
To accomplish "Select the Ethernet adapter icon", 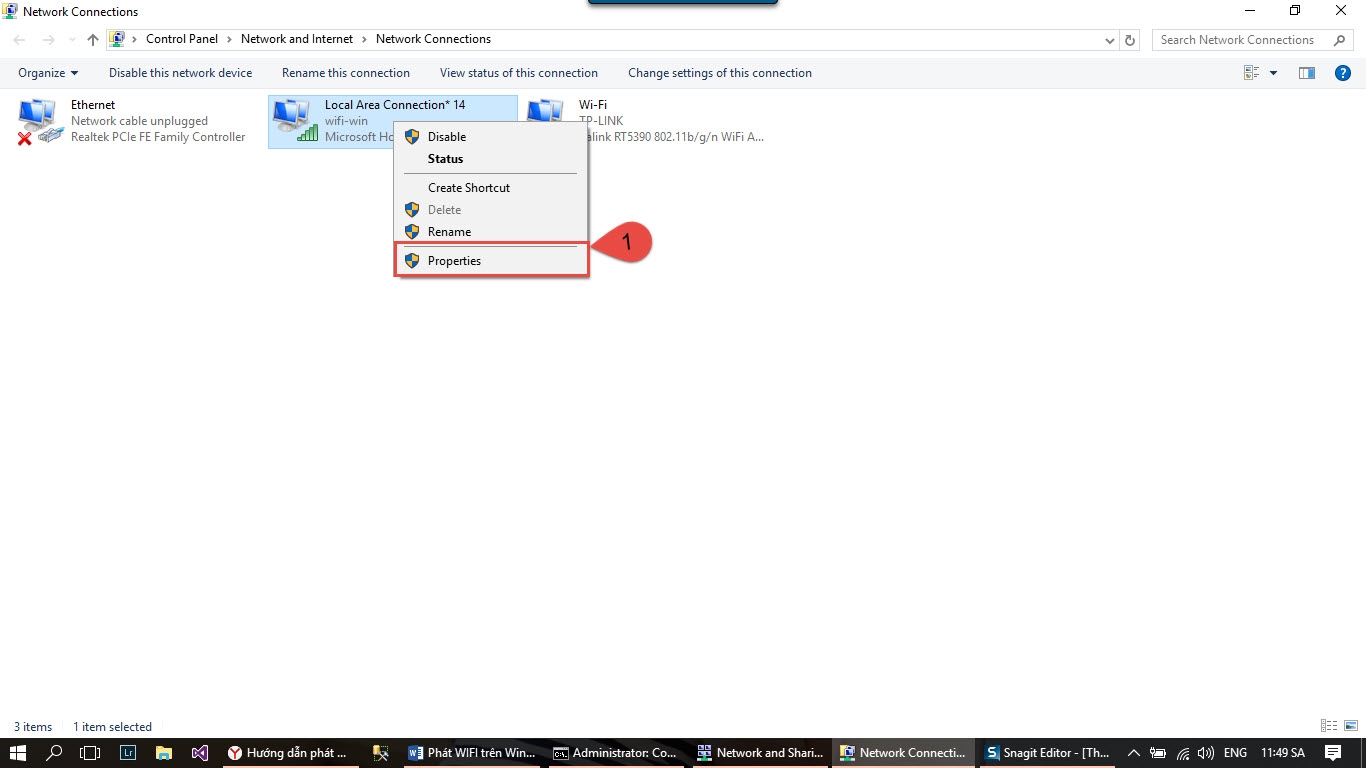I will point(40,122).
